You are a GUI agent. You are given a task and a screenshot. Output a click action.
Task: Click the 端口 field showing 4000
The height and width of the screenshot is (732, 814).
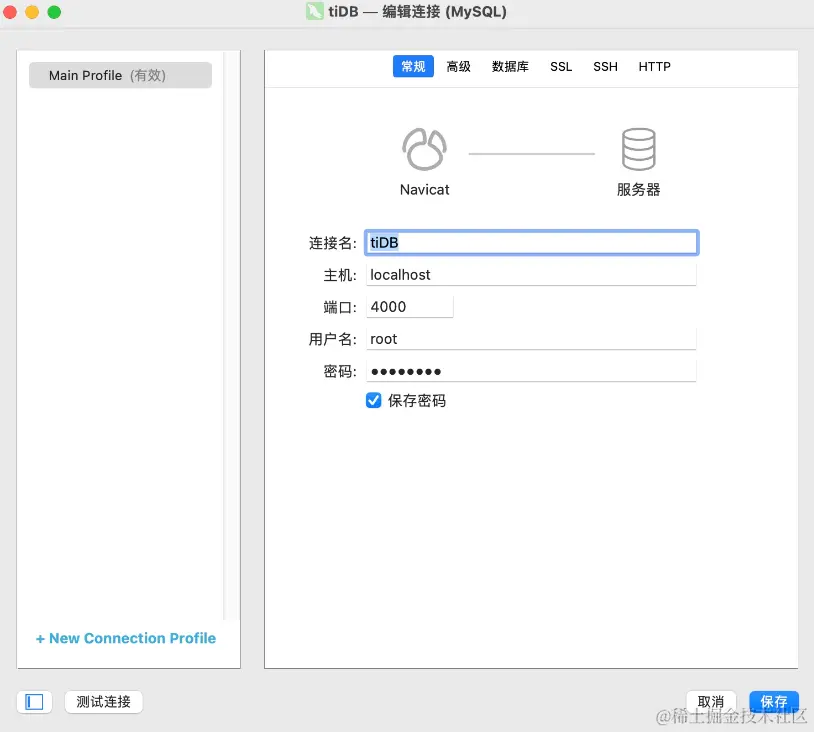click(x=410, y=307)
